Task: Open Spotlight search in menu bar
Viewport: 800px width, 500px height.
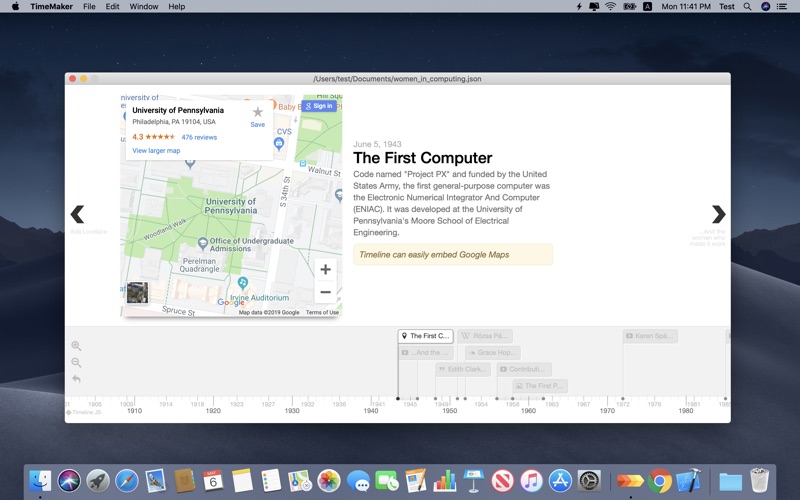Action: point(747,7)
